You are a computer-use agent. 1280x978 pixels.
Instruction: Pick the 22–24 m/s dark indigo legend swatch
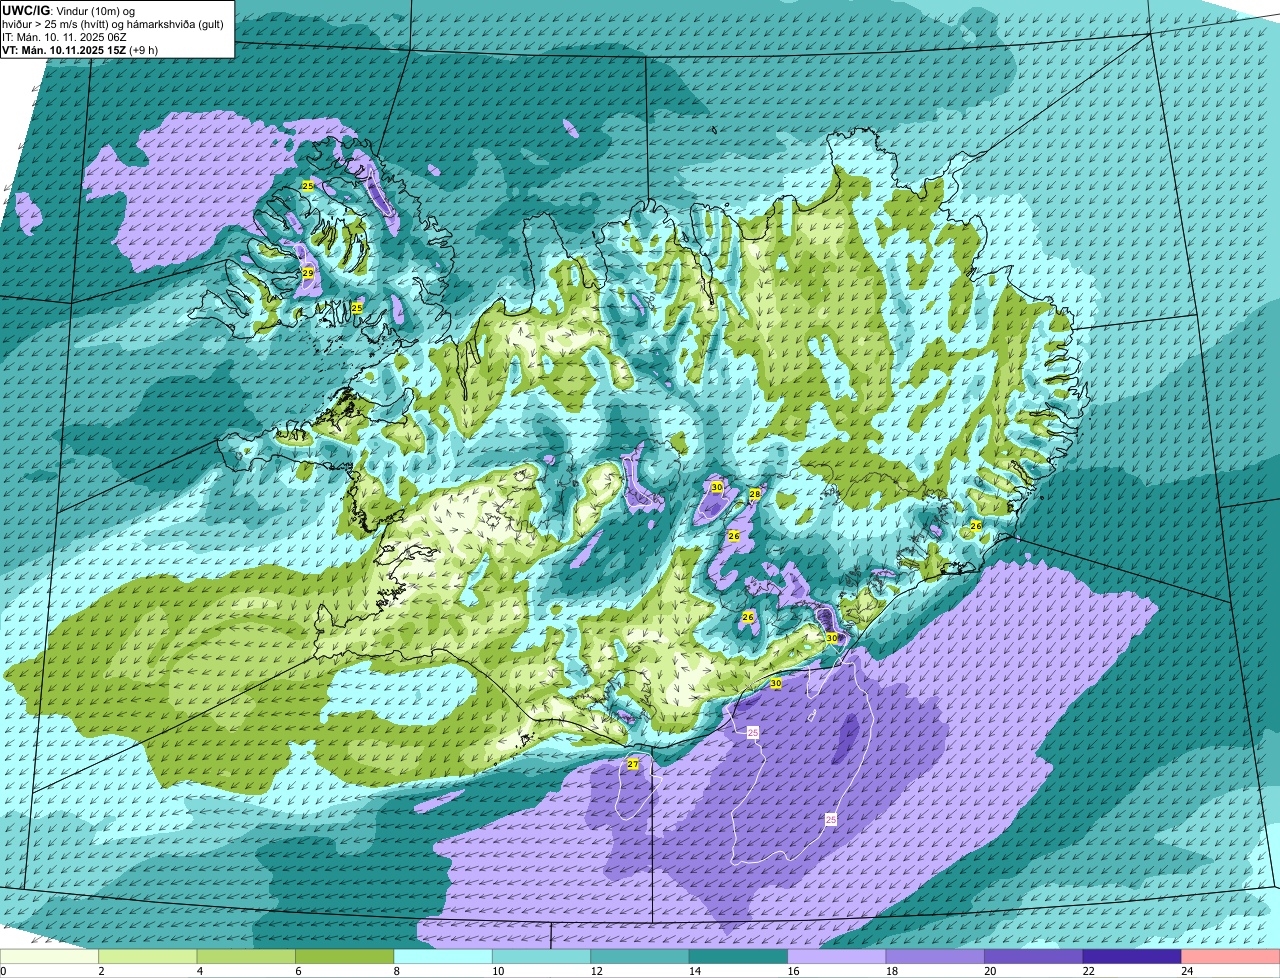click(x=1132, y=957)
